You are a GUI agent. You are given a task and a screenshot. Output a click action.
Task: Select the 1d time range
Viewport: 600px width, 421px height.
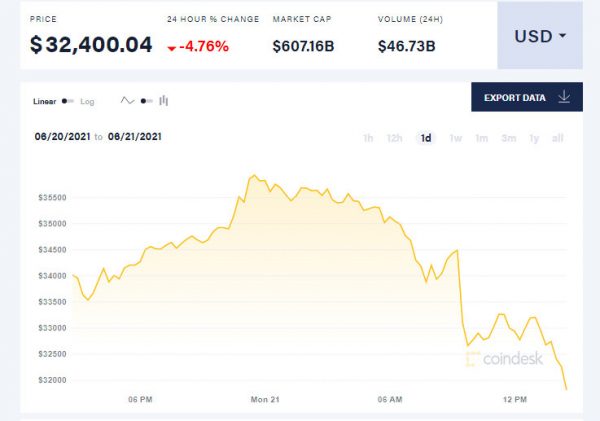tap(426, 138)
